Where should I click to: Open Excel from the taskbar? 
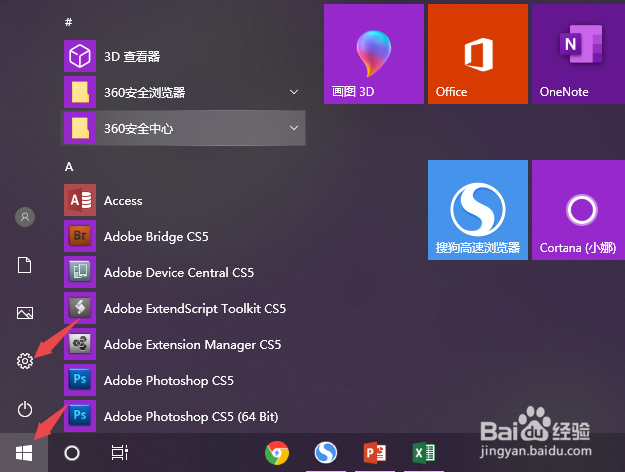pyautogui.click(x=424, y=453)
